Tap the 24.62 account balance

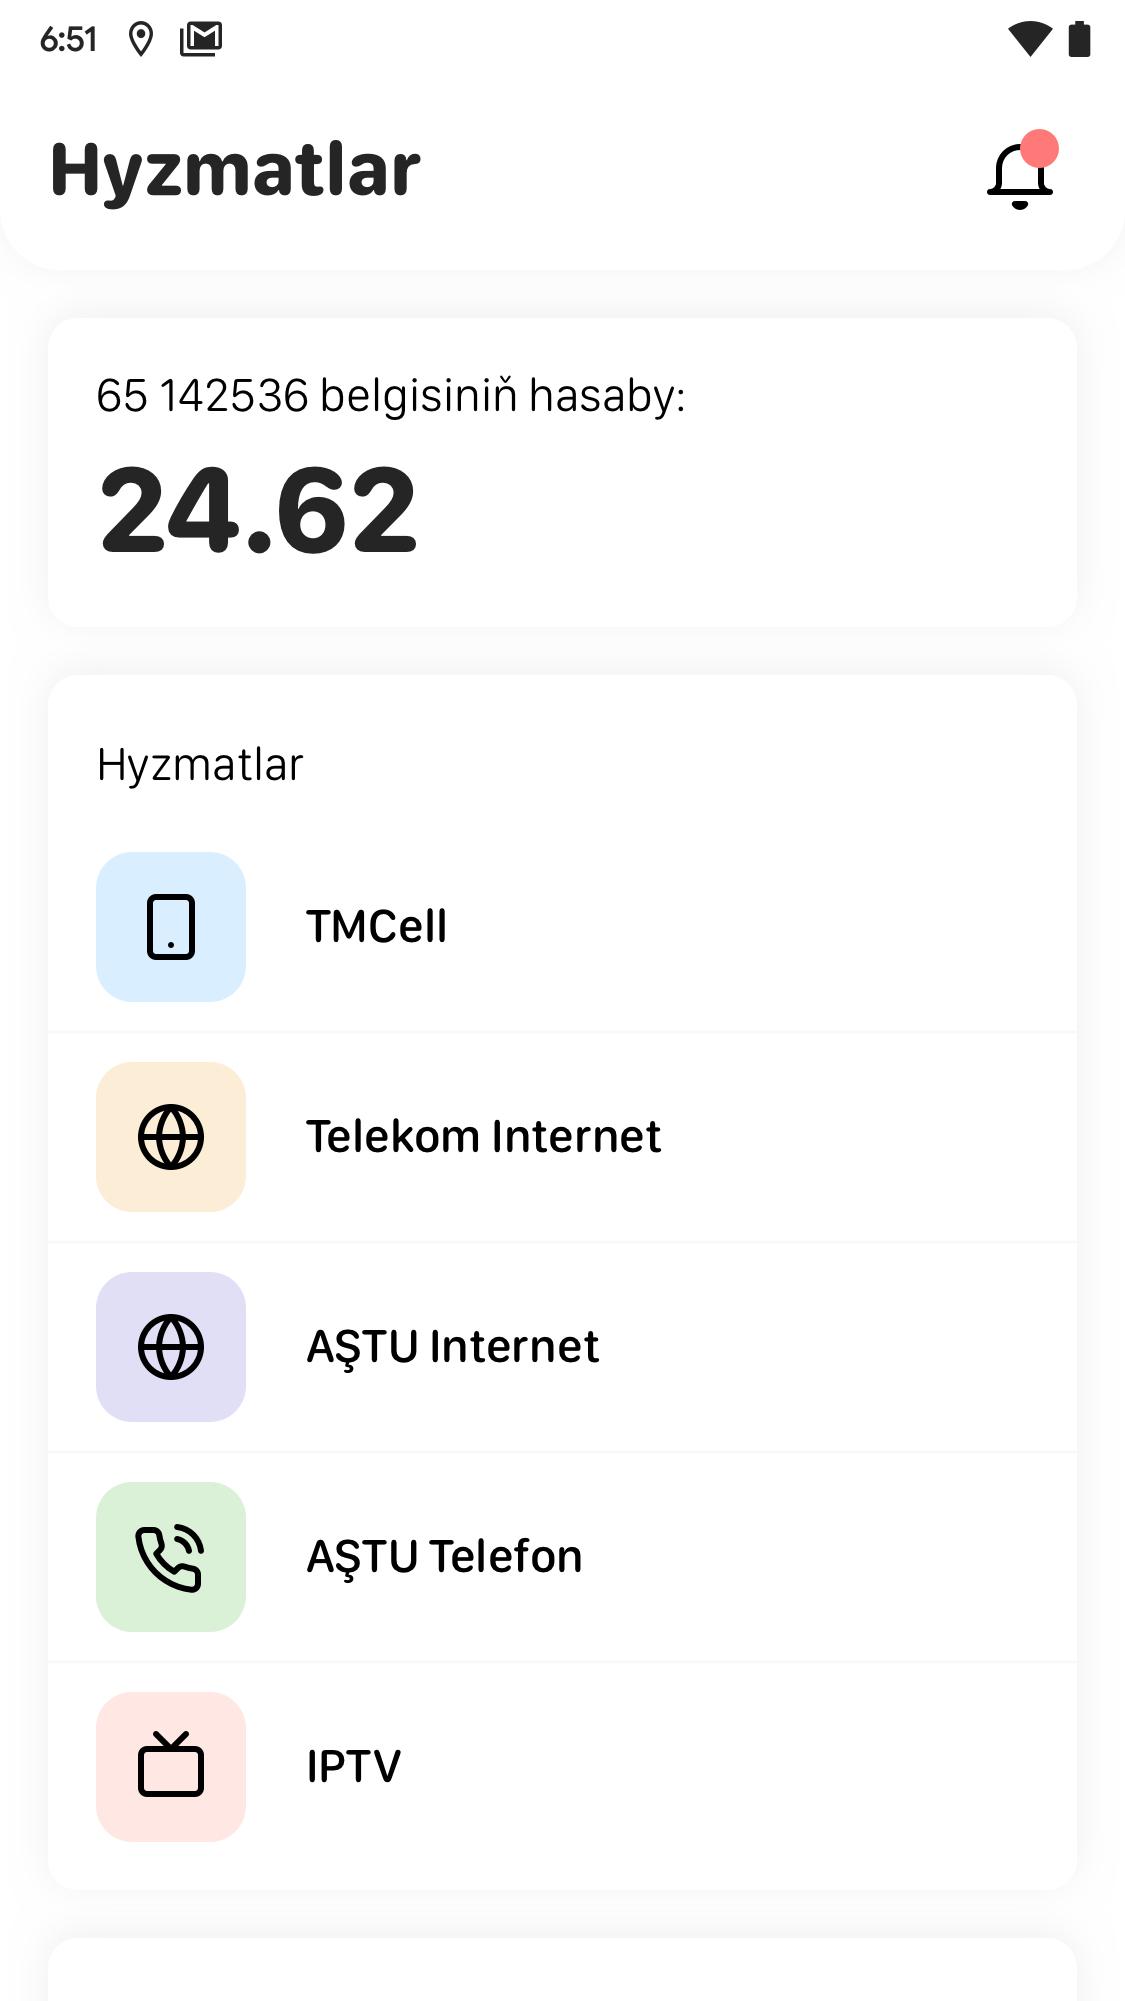(x=258, y=511)
